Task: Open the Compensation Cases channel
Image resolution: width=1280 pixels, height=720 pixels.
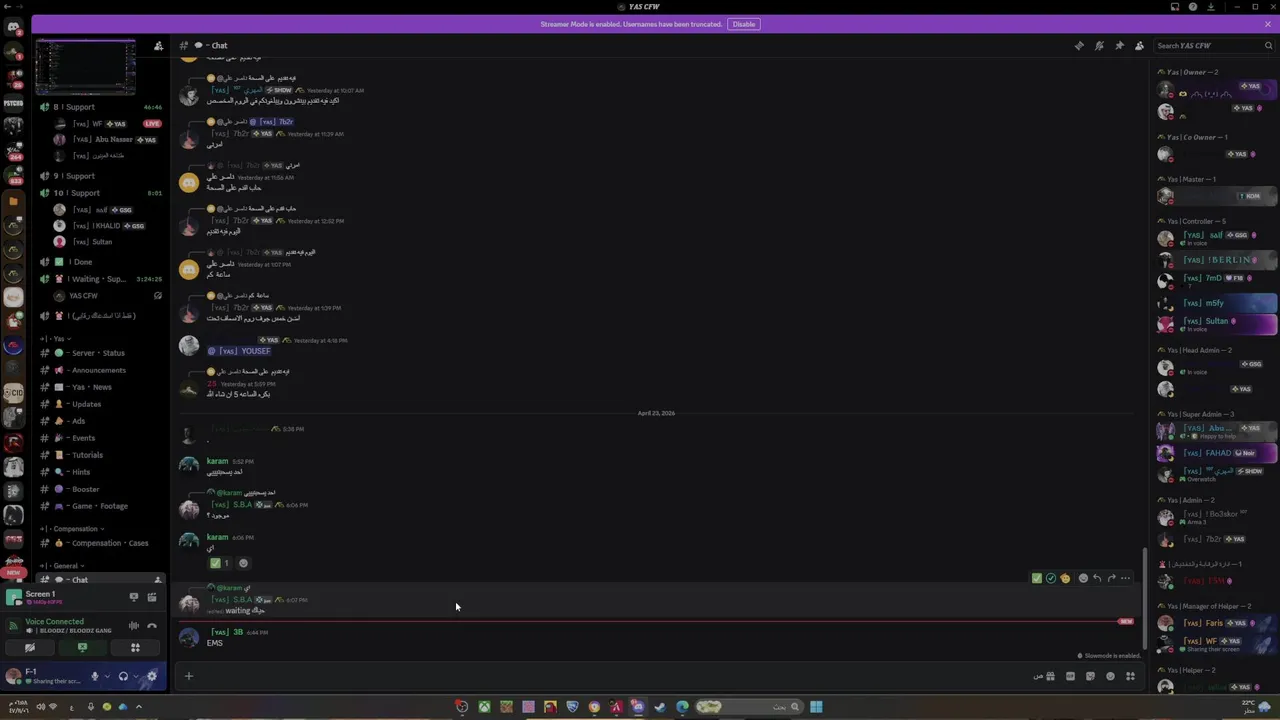Action: [x=100, y=543]
